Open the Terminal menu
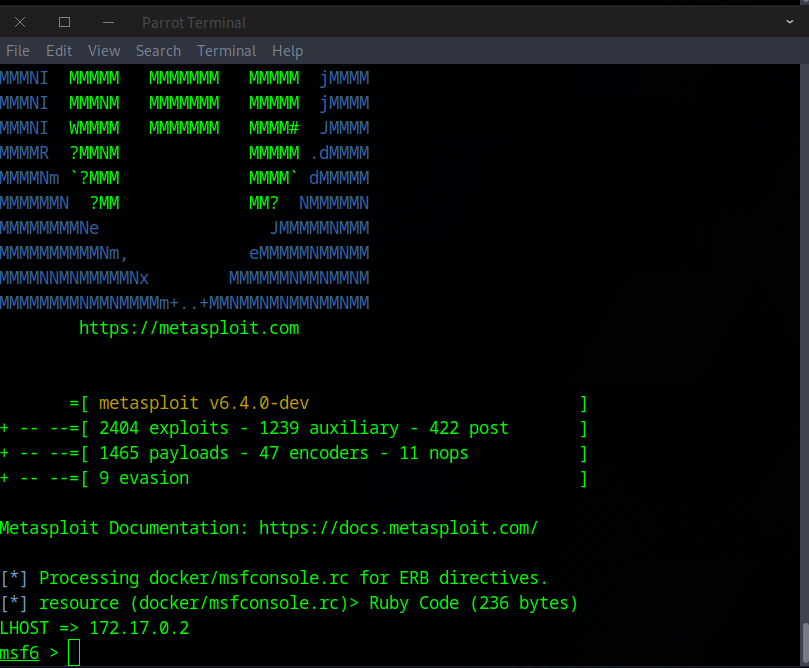The width and height of the screenshot is (809, 668). click(226, 51)
